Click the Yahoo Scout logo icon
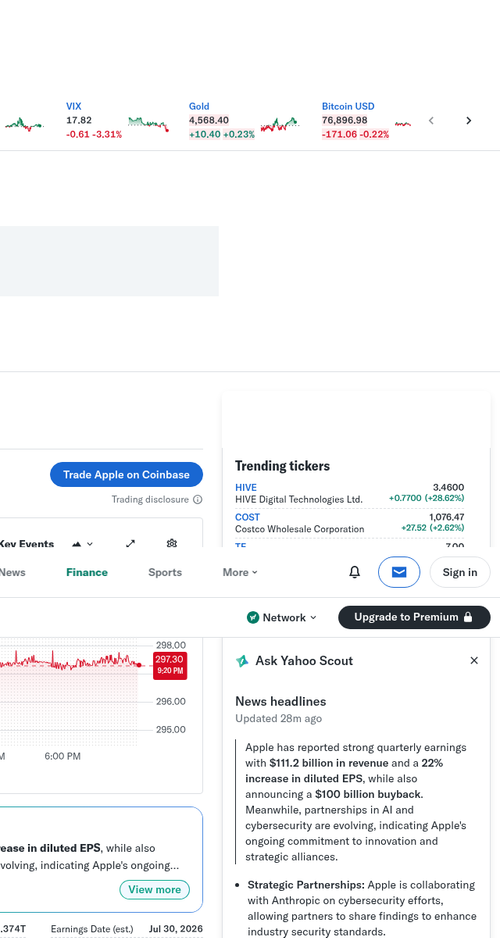This screenshot has width=500, height=938. coord(242,661)
